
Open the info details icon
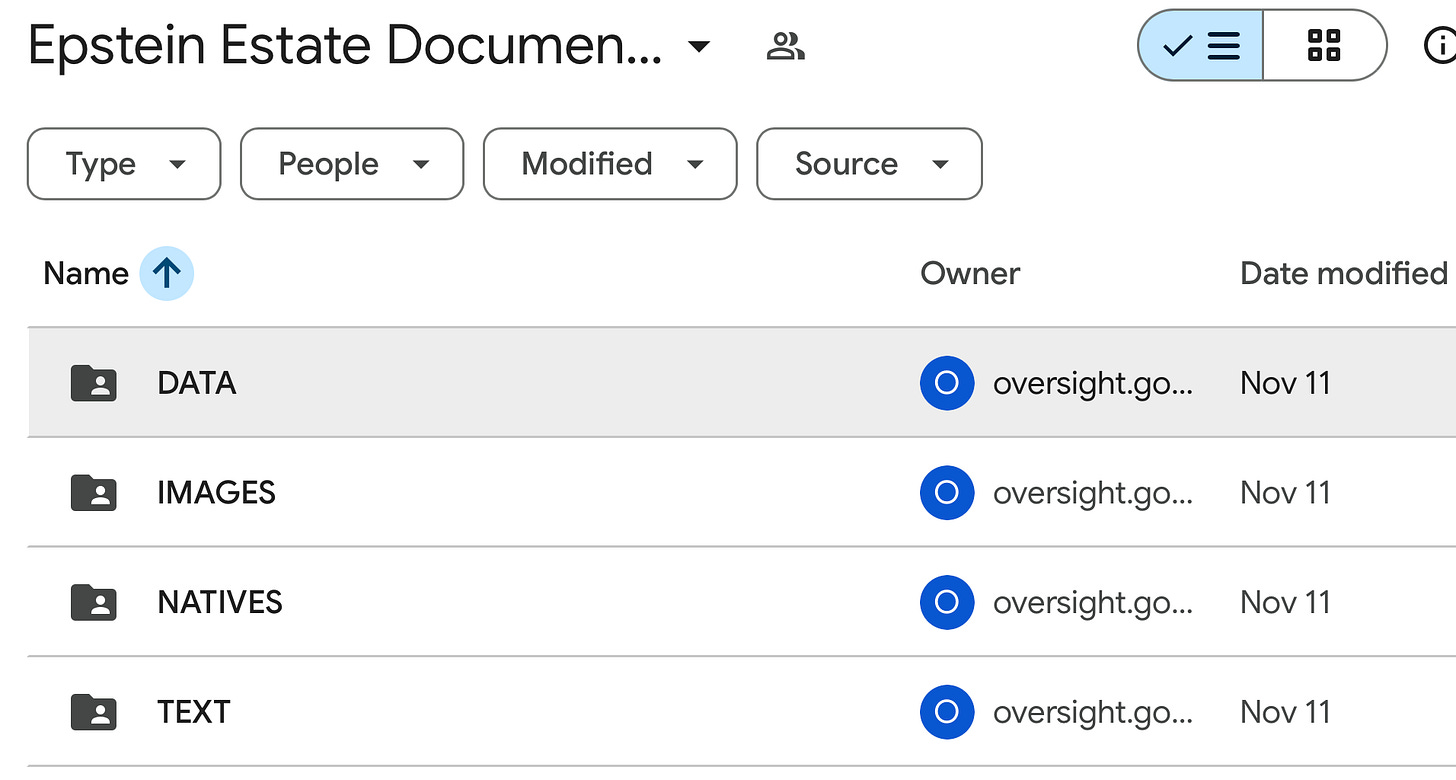(1440, 45)
